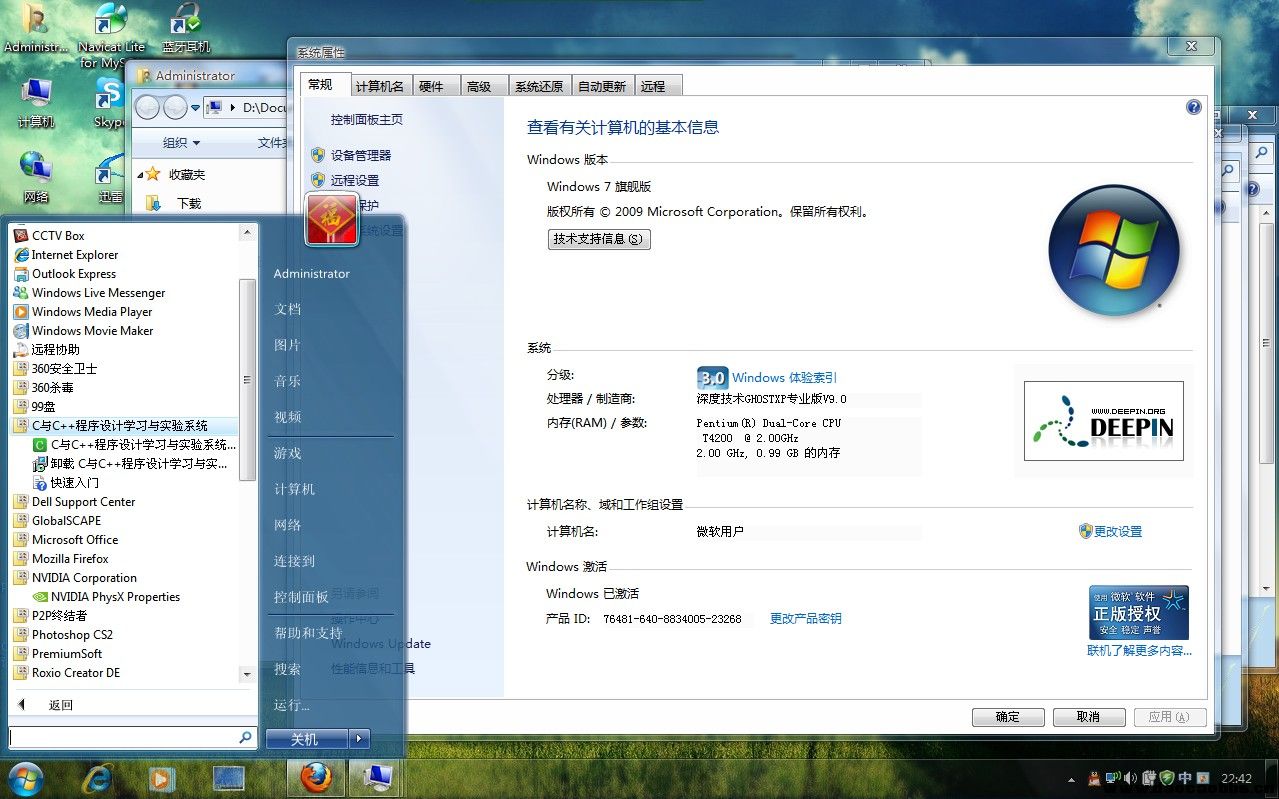Image resolution: width=1279 pixels, height=799 pixels.
Task: Open the Windows 体验索引 link
Action: tap(784, 378)
